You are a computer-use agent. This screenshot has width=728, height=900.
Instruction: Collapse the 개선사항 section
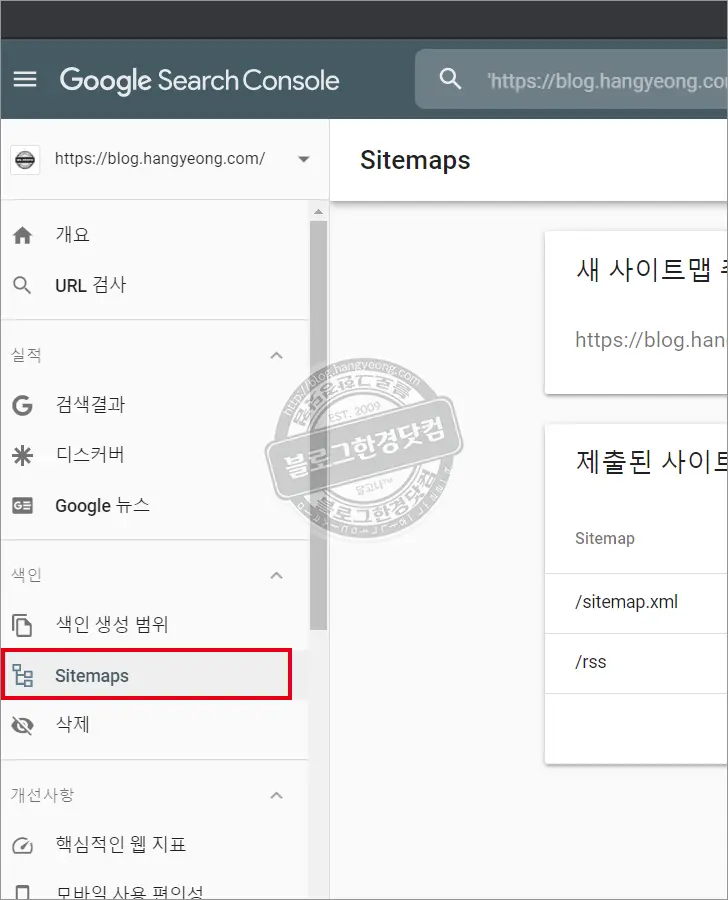(277, 795)
